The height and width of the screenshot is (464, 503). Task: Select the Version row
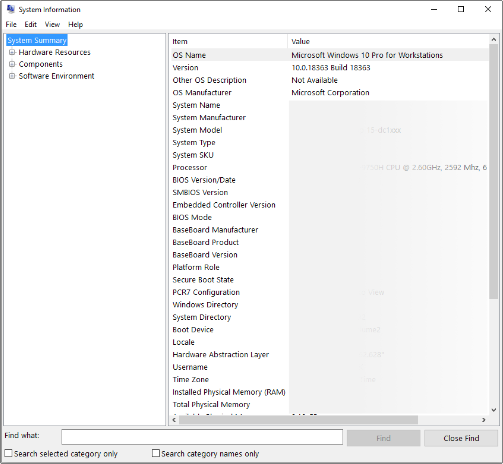click(330, 68)
